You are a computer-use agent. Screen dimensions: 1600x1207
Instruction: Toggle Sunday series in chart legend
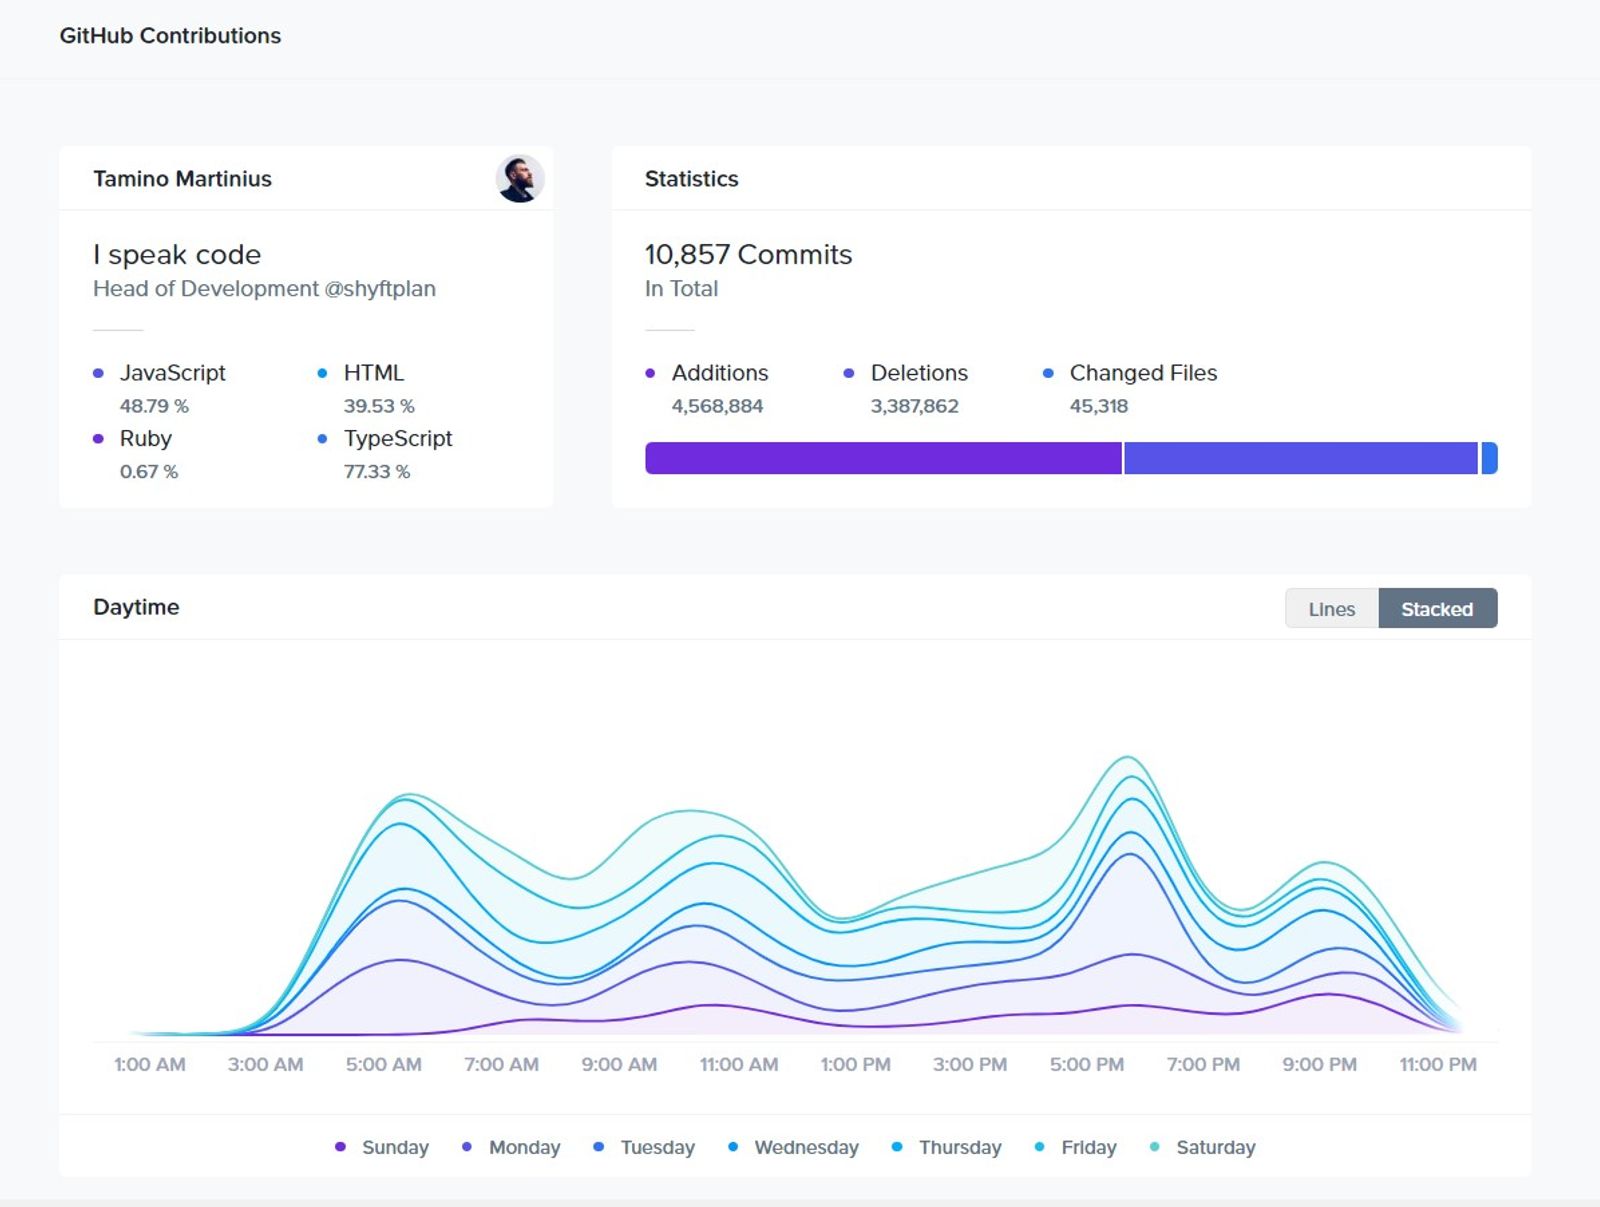(x=382, y=1147)
